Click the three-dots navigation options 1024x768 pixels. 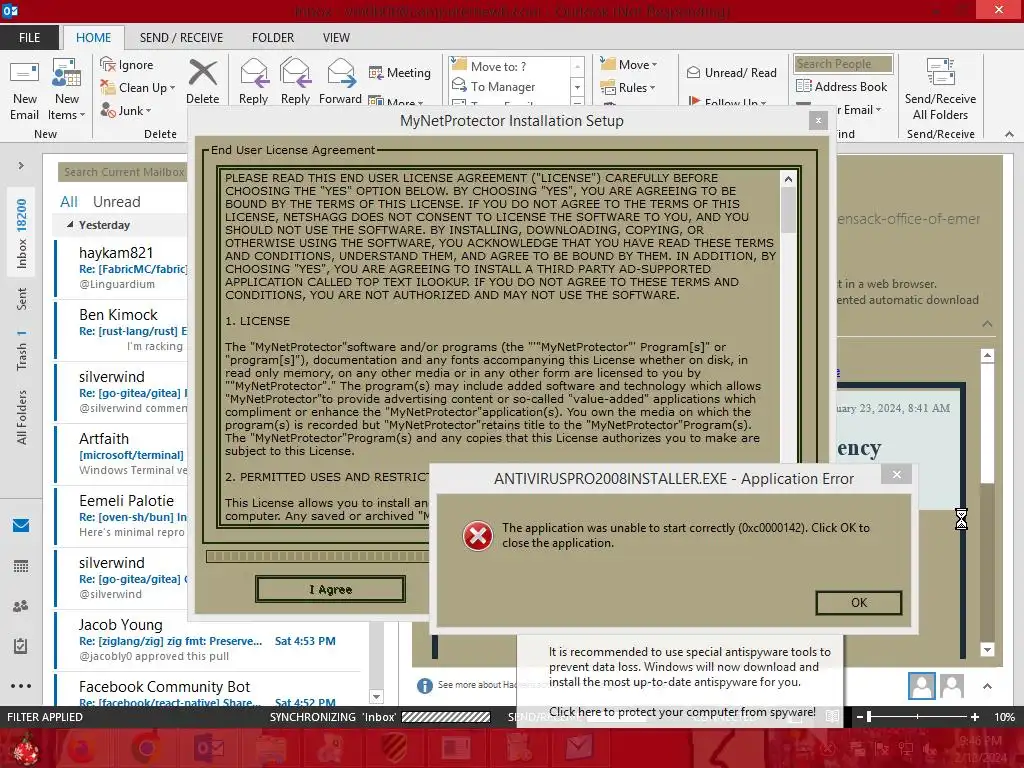21,686
